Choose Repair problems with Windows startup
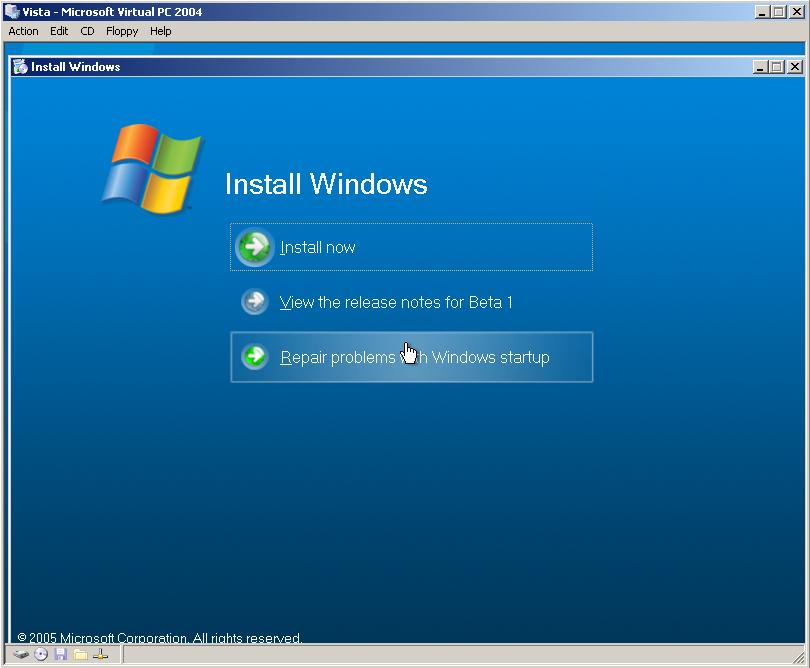 (411, 357)
